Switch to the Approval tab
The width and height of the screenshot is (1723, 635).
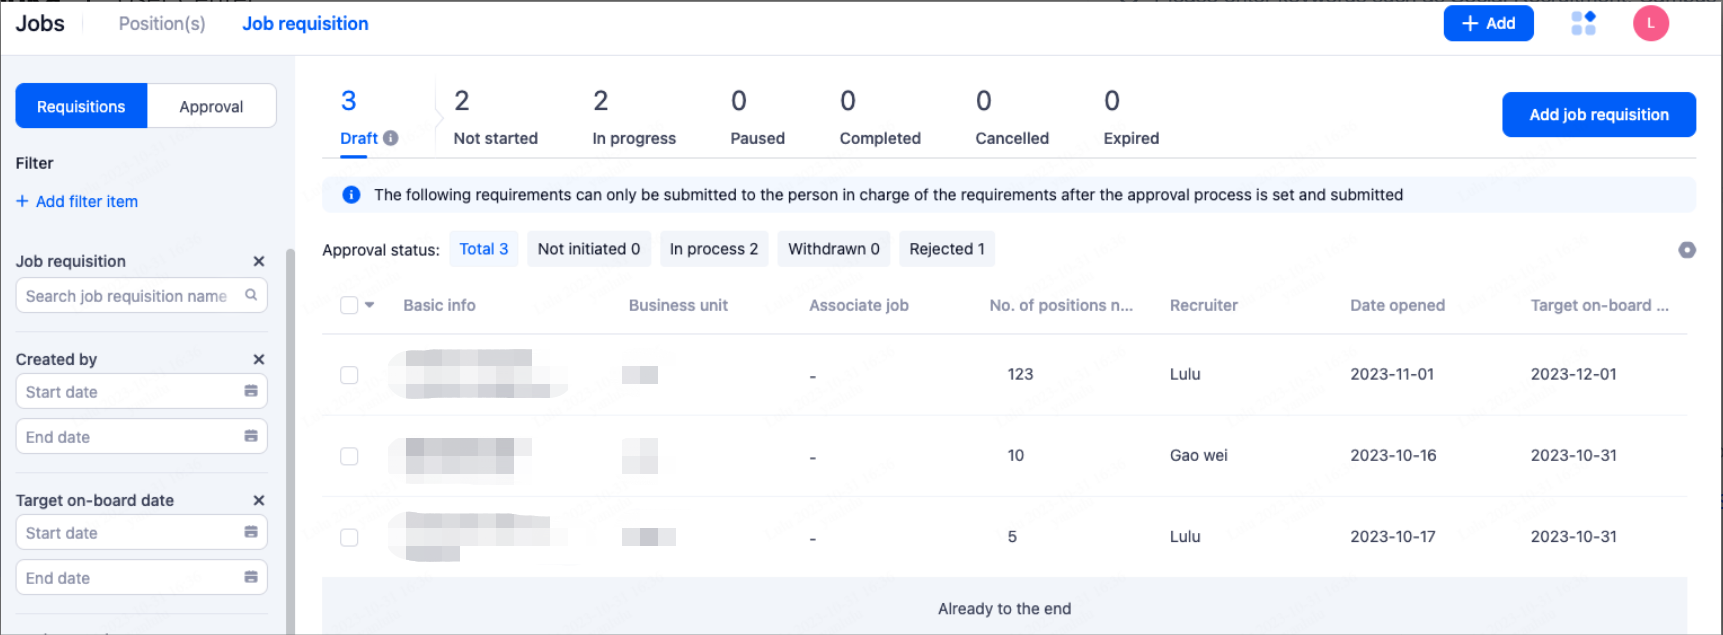pos(211,107)
